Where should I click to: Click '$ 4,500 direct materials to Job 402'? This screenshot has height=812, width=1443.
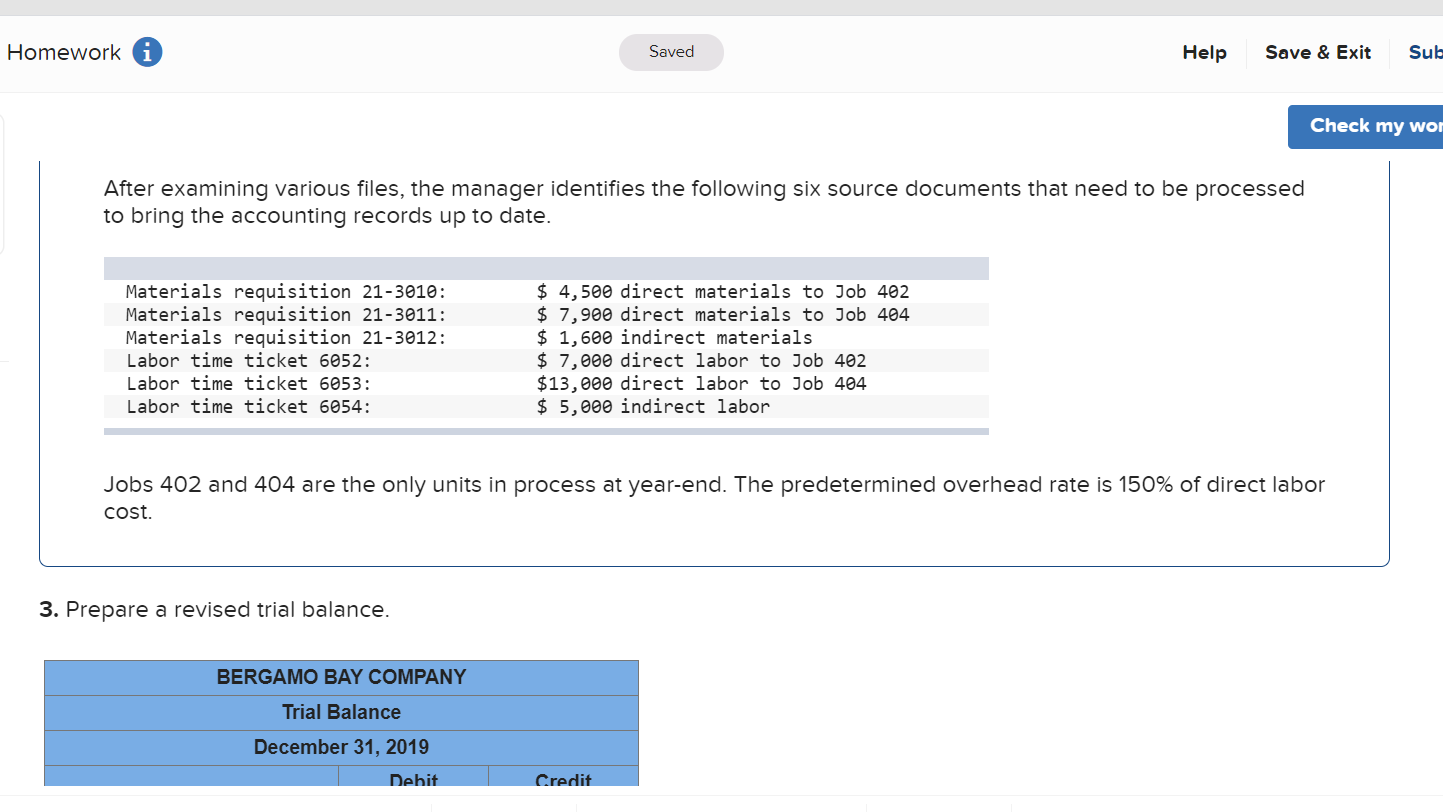click(723, 292)
